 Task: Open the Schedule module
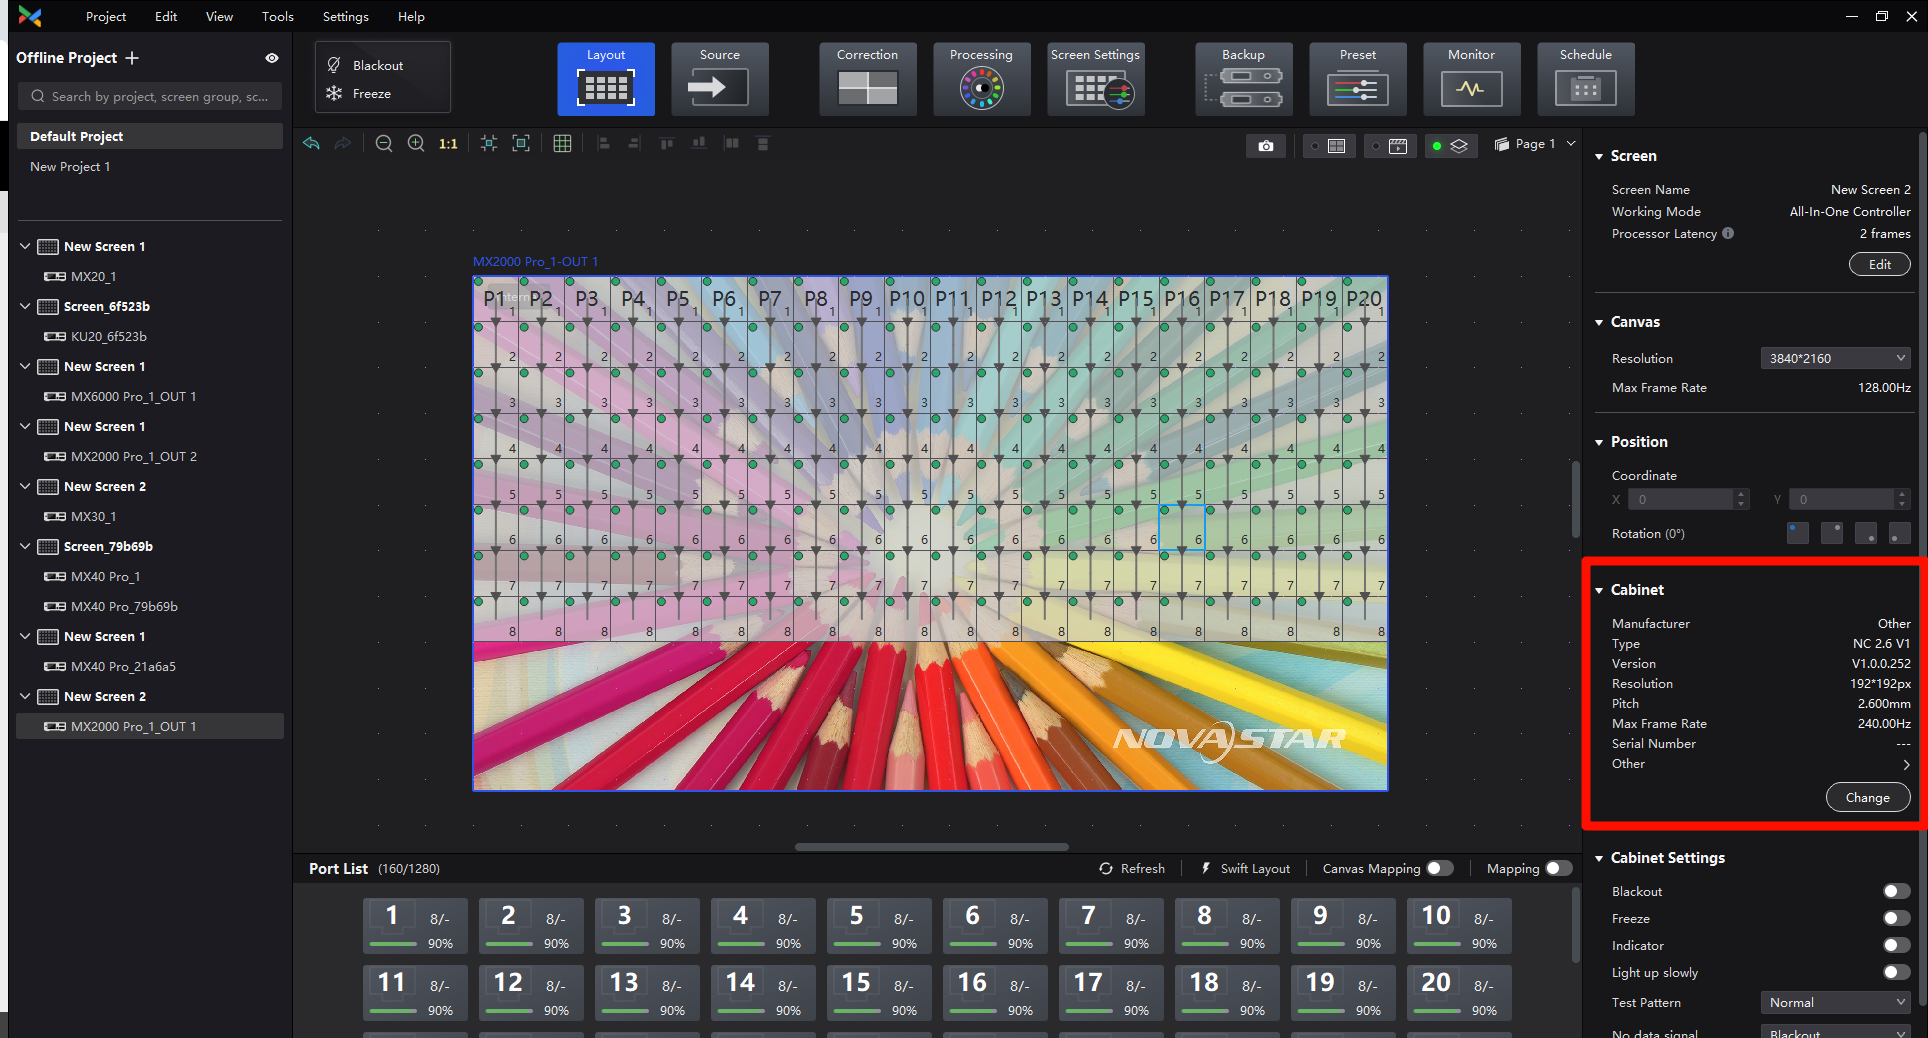tap(1585, 79)
